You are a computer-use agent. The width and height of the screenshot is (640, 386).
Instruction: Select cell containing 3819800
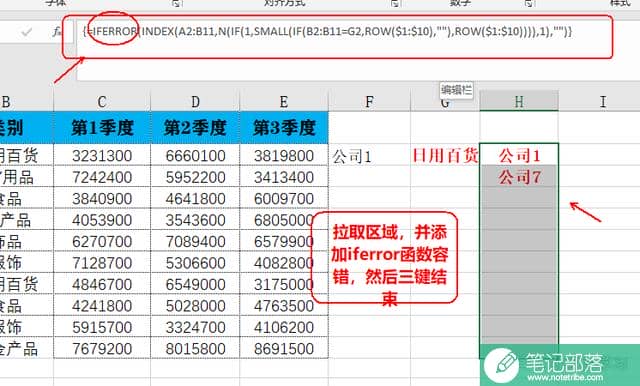click(284, 155)
